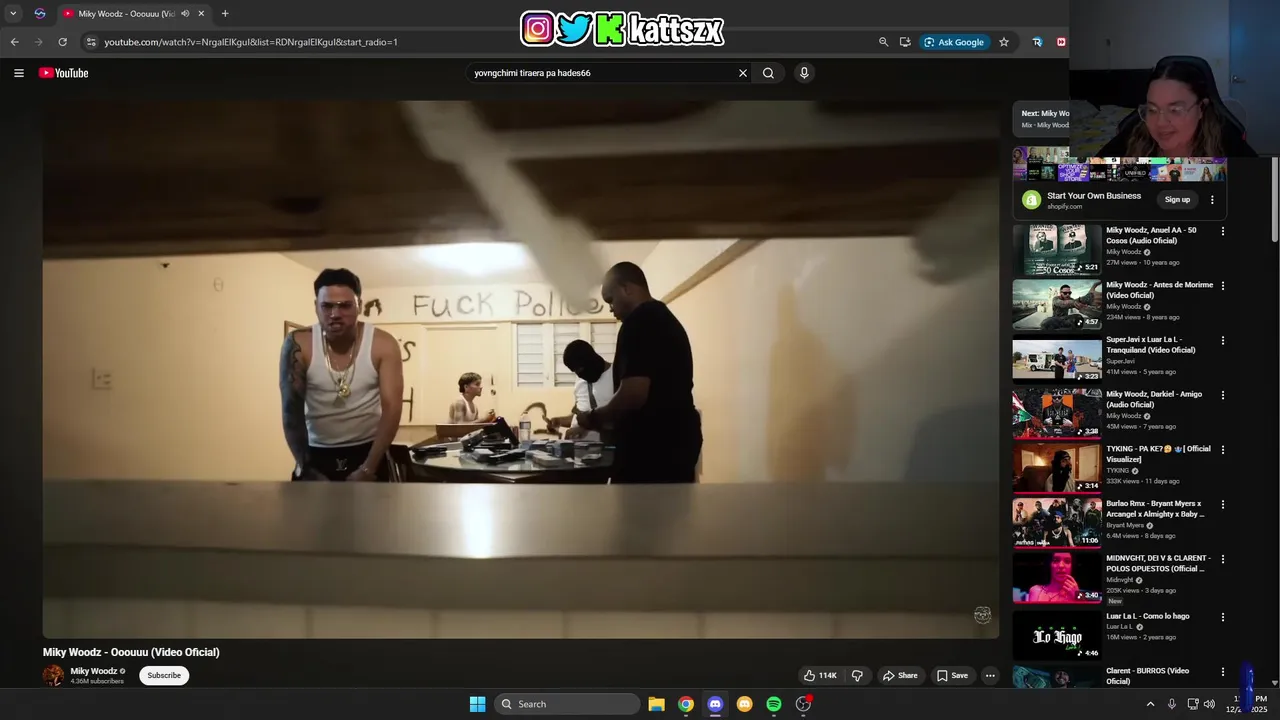Run the YouTube search magnifier button
Screen dimensions: 1280x720
pos(768,73)
